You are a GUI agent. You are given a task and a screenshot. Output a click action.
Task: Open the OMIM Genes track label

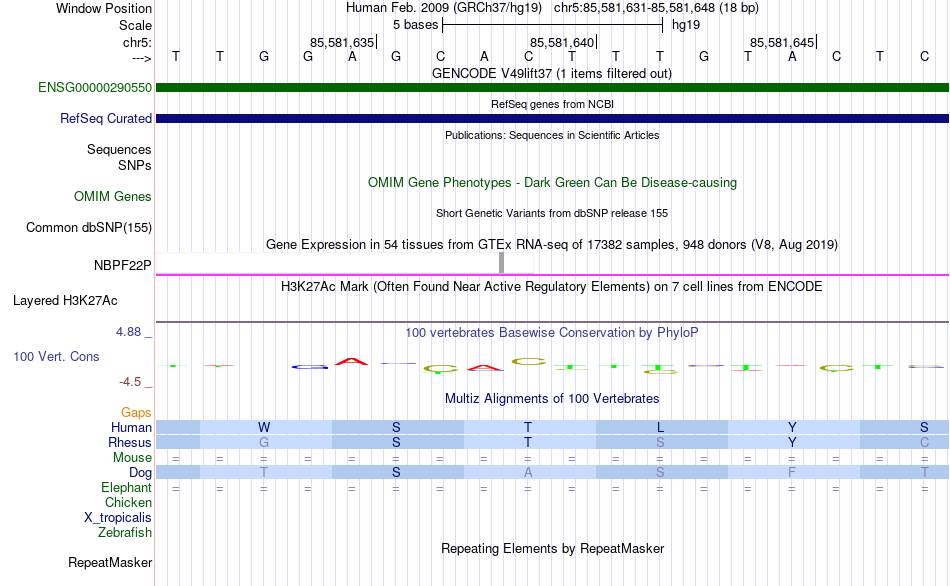pyautogui.click(x=112, y=196)
